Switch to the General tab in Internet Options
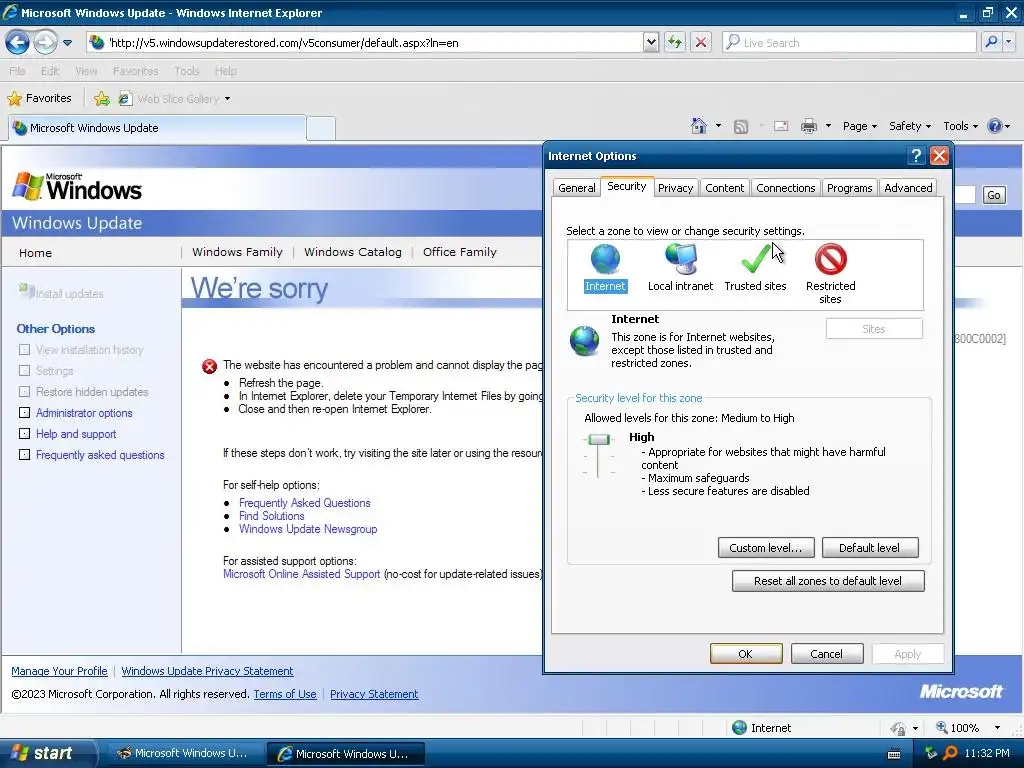 pyautogui.click(x=577, y=188)
